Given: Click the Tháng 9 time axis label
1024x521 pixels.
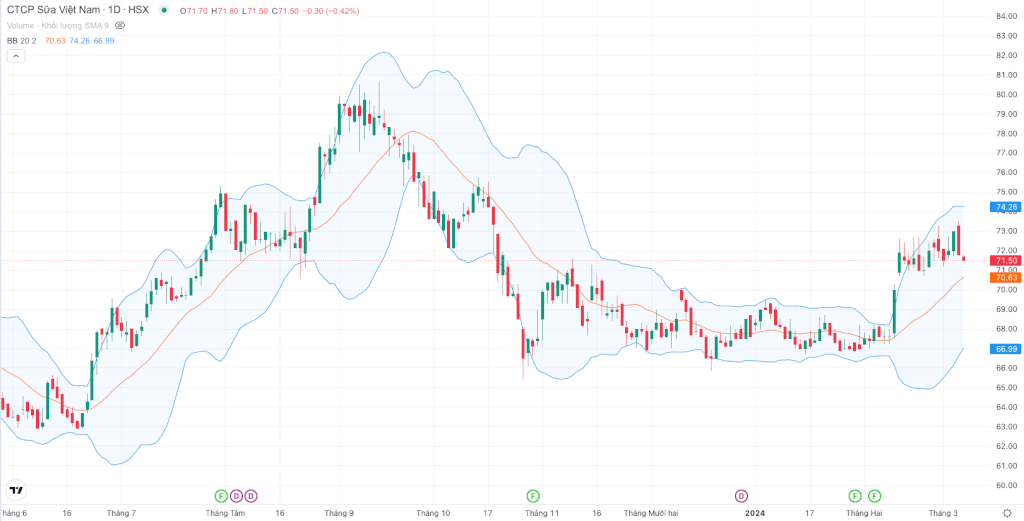Looking at the screenshot, I should [339, 513].
